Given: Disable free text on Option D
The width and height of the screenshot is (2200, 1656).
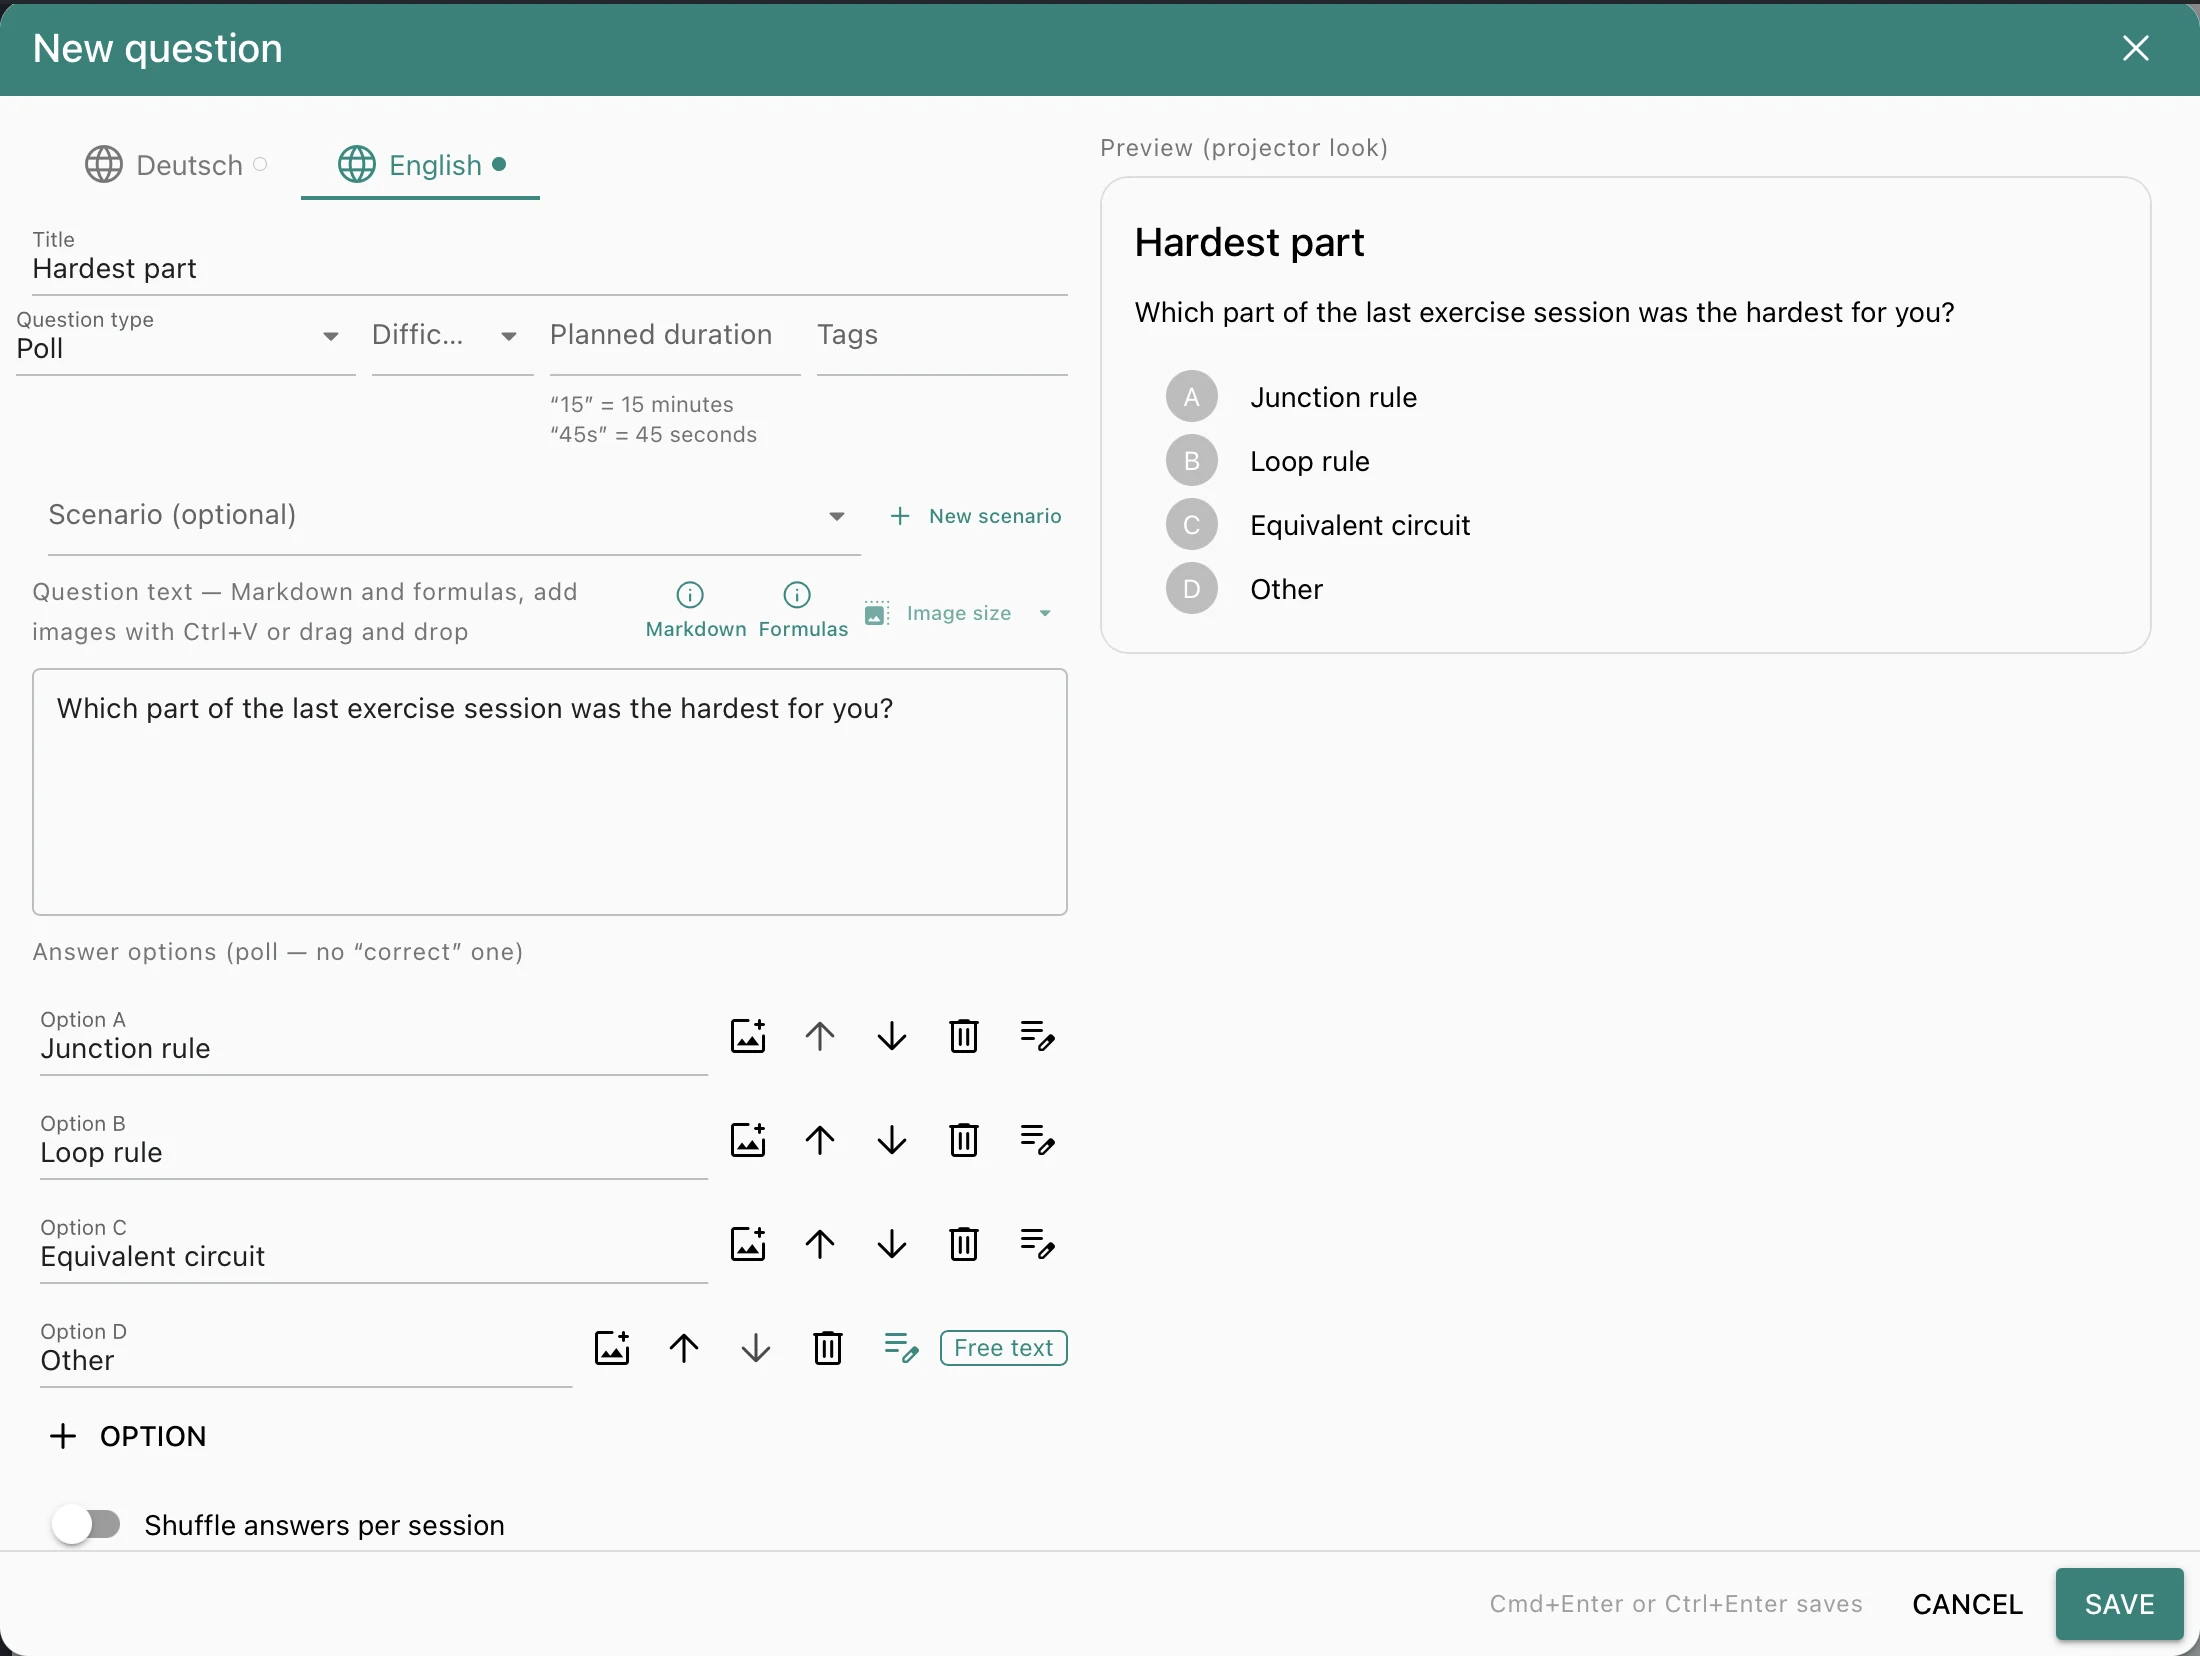Looking at the screenshot, I should pyautogui.click(x=901, y=1348).
